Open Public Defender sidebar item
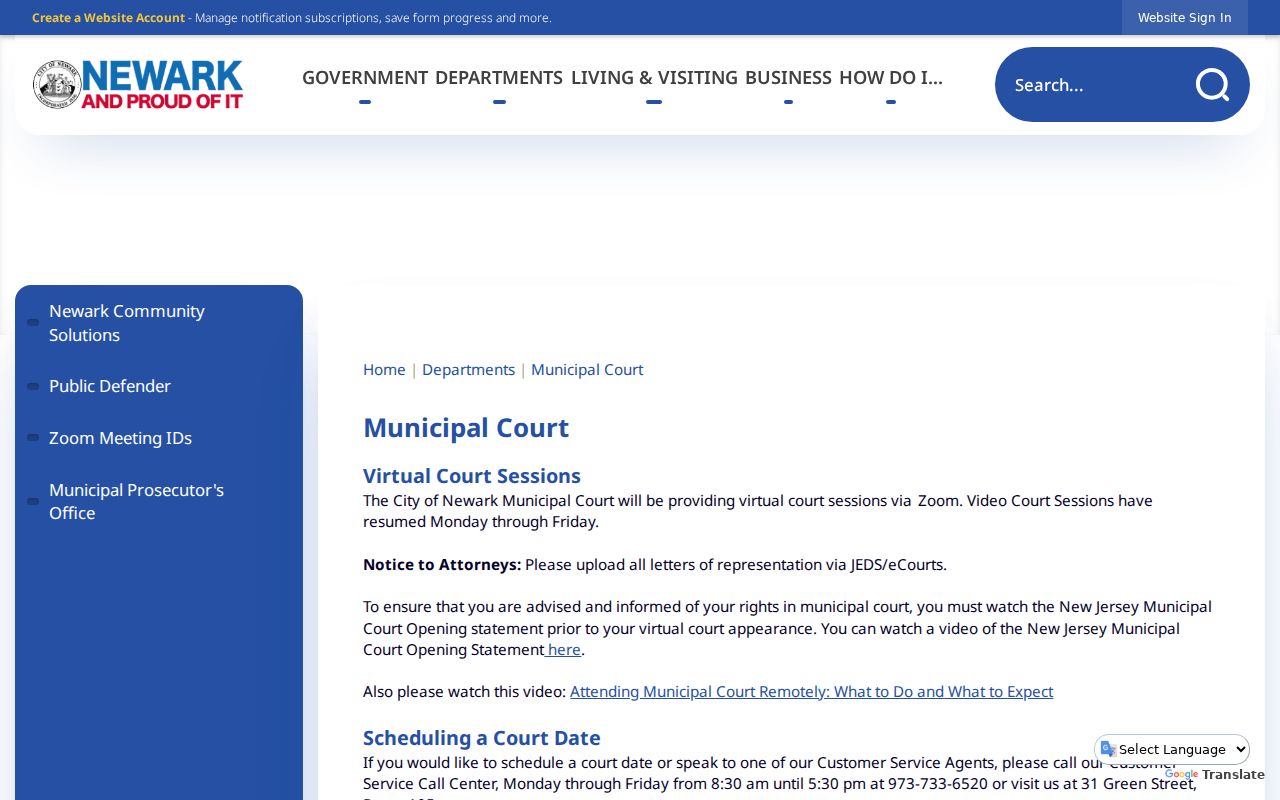This screenshot has height=800, width=1280. point(159,386)
